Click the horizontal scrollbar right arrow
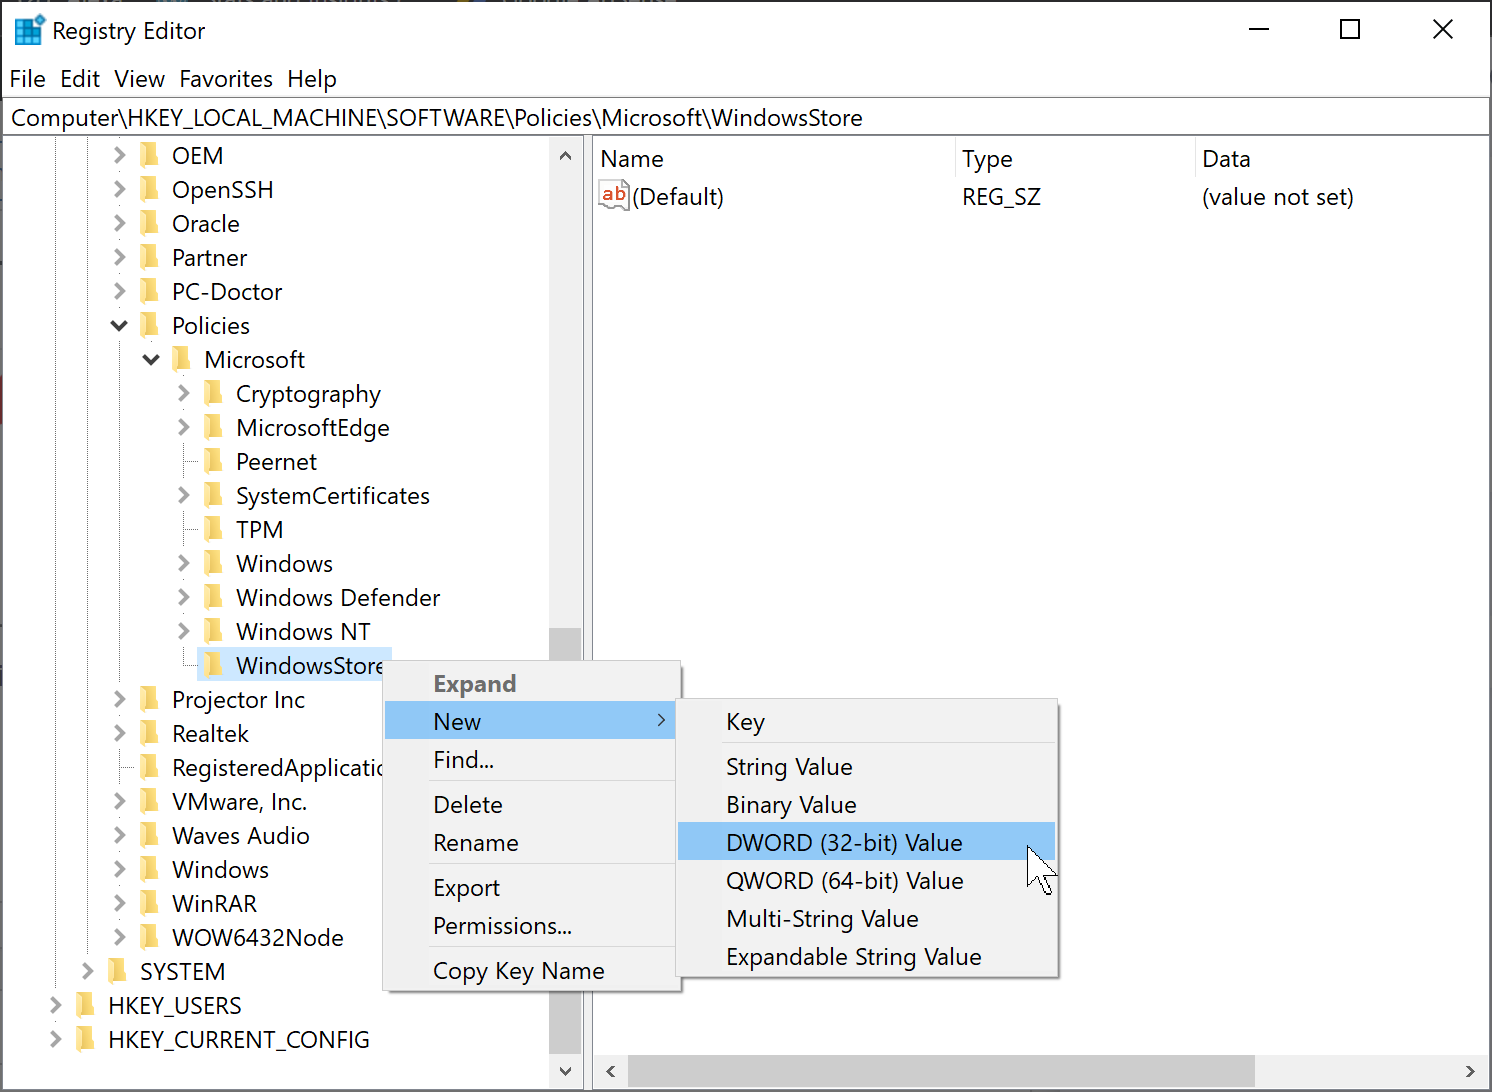The height and width of the screenshot is (1092, 1492). coord(1470,1071)
